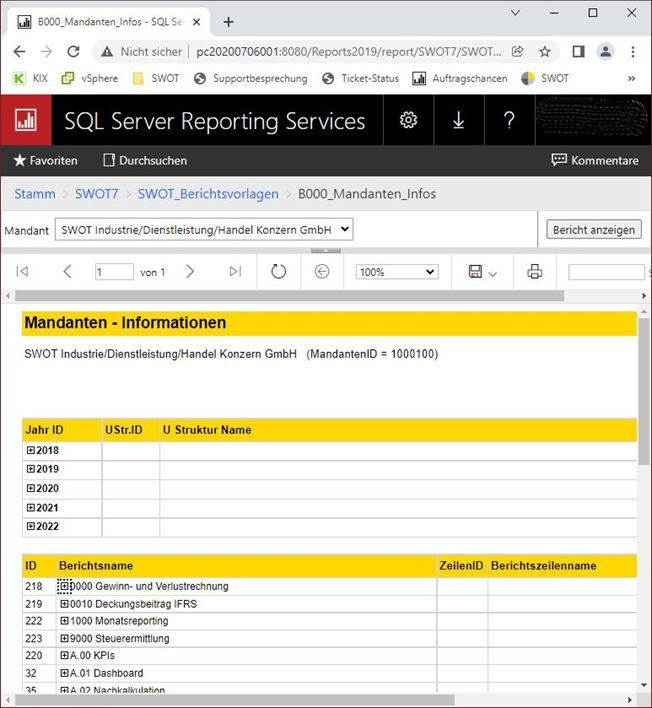Expand the 2022 year row

click(x=31, y=527)
